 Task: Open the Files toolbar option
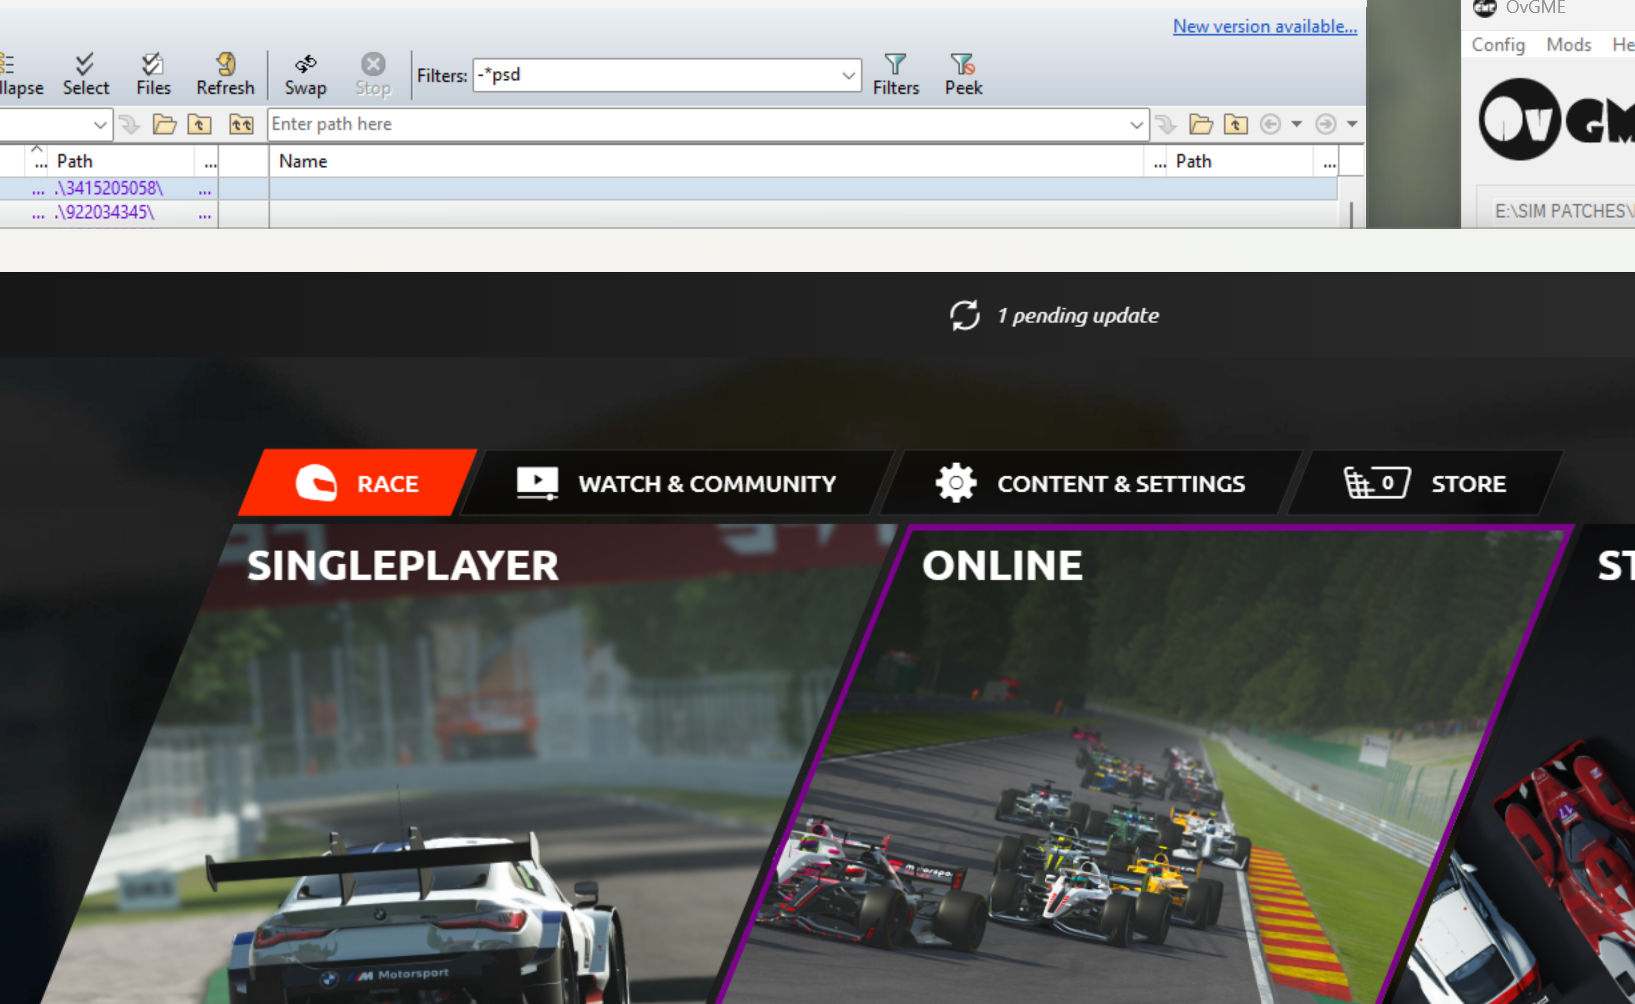pos(153,75)
